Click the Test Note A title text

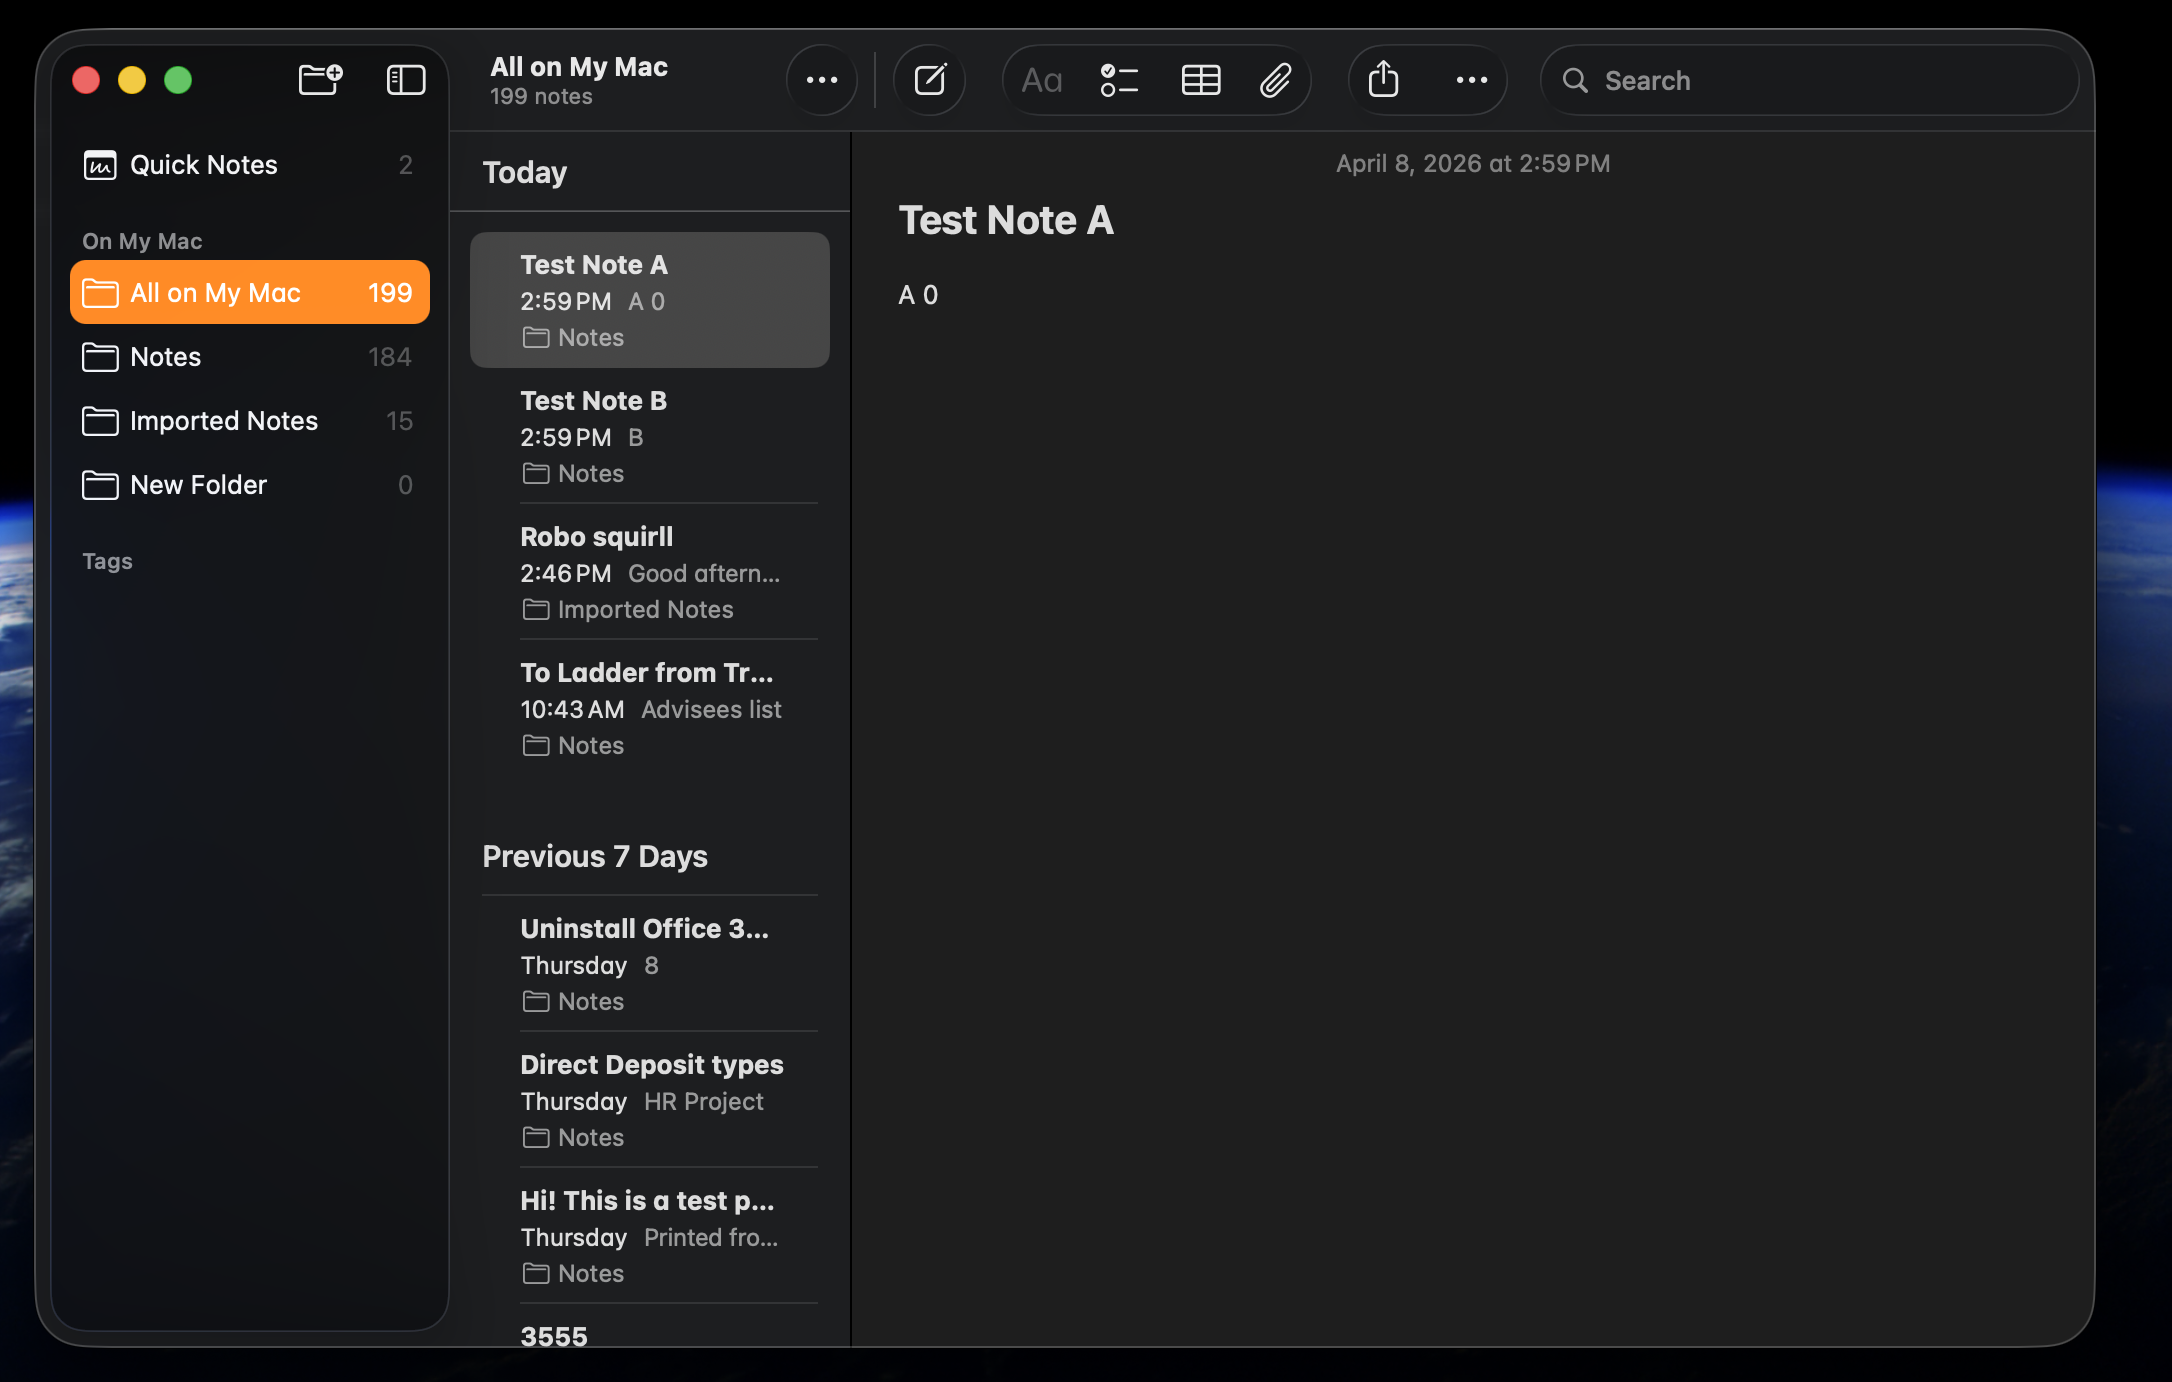coord(1005,220)
